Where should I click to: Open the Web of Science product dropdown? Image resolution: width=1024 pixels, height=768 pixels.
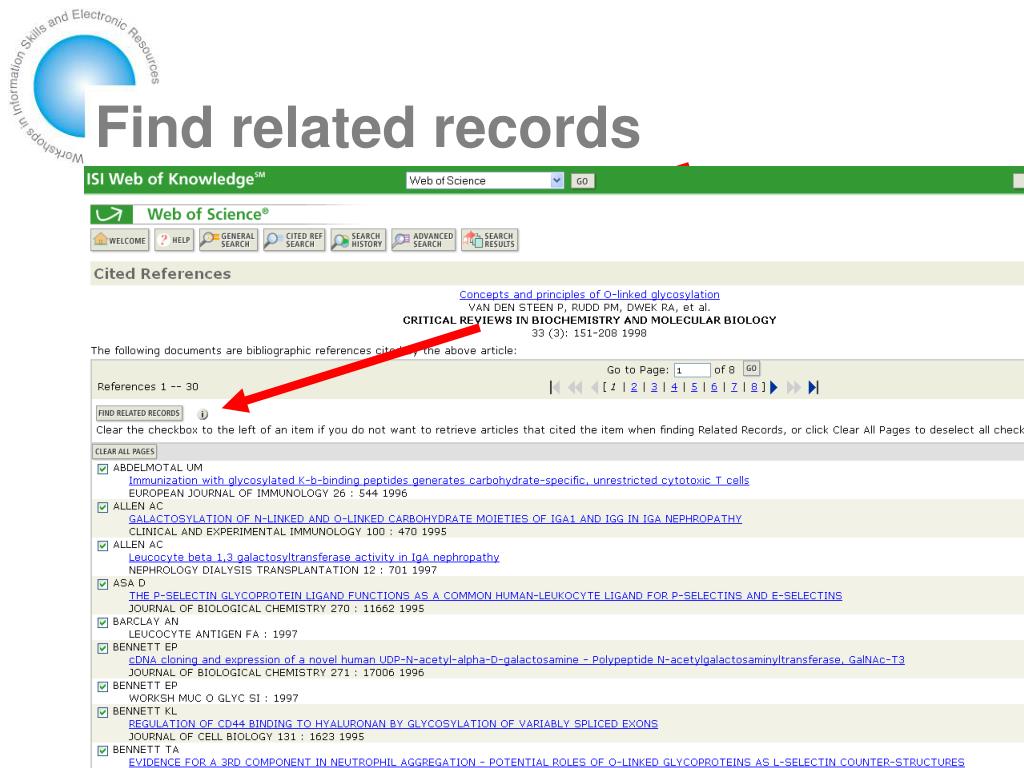(485, 180)
